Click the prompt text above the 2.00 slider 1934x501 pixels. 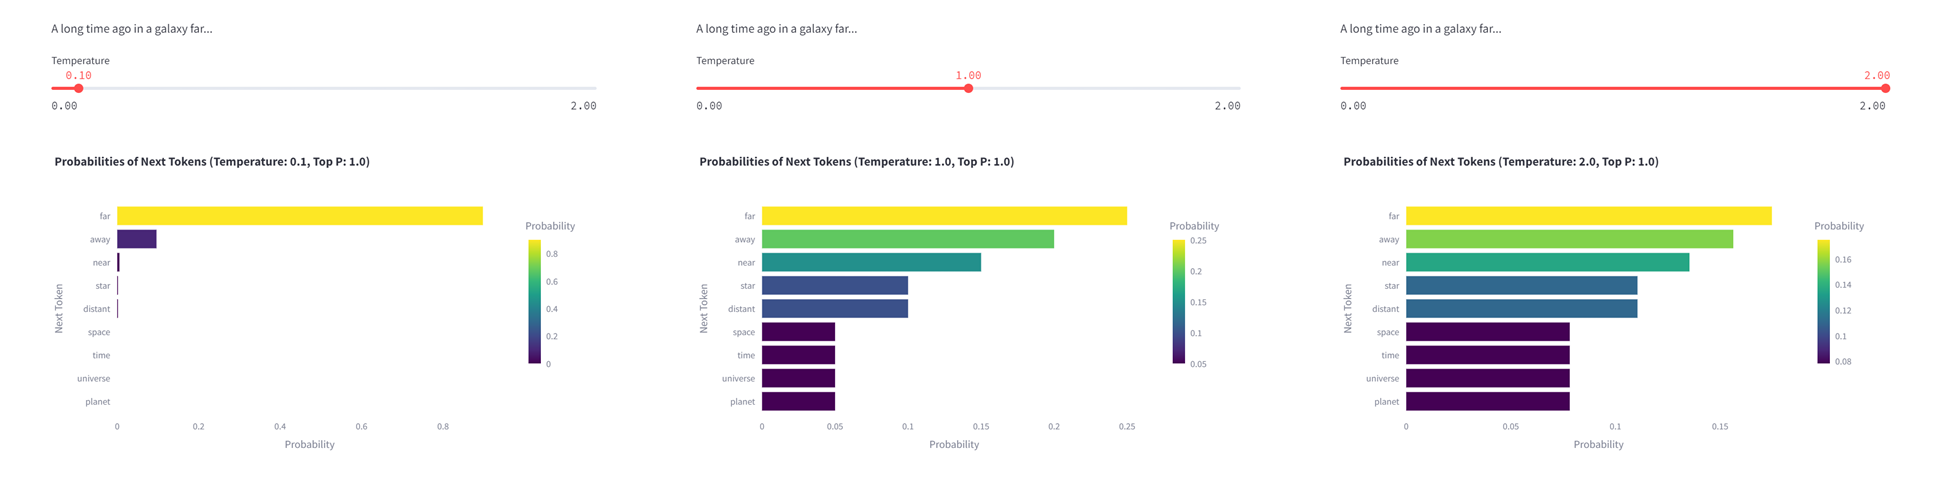(x=1421, y=29)
